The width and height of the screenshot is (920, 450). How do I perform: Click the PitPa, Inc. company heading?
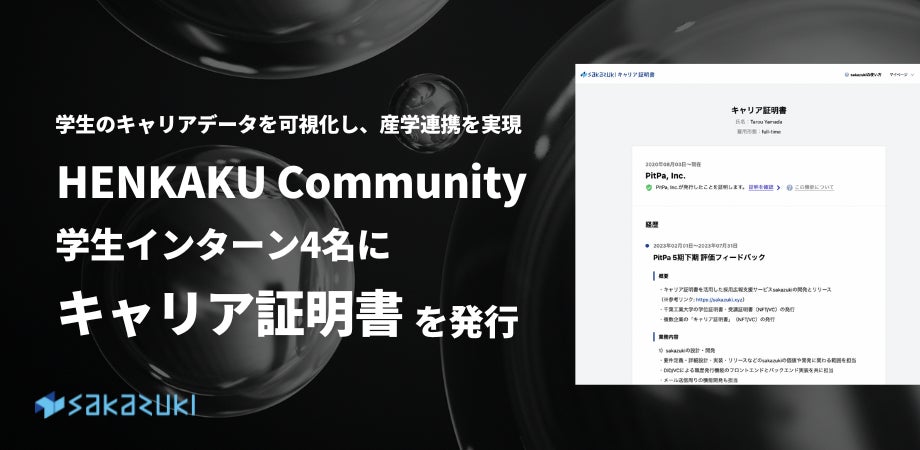665,175
